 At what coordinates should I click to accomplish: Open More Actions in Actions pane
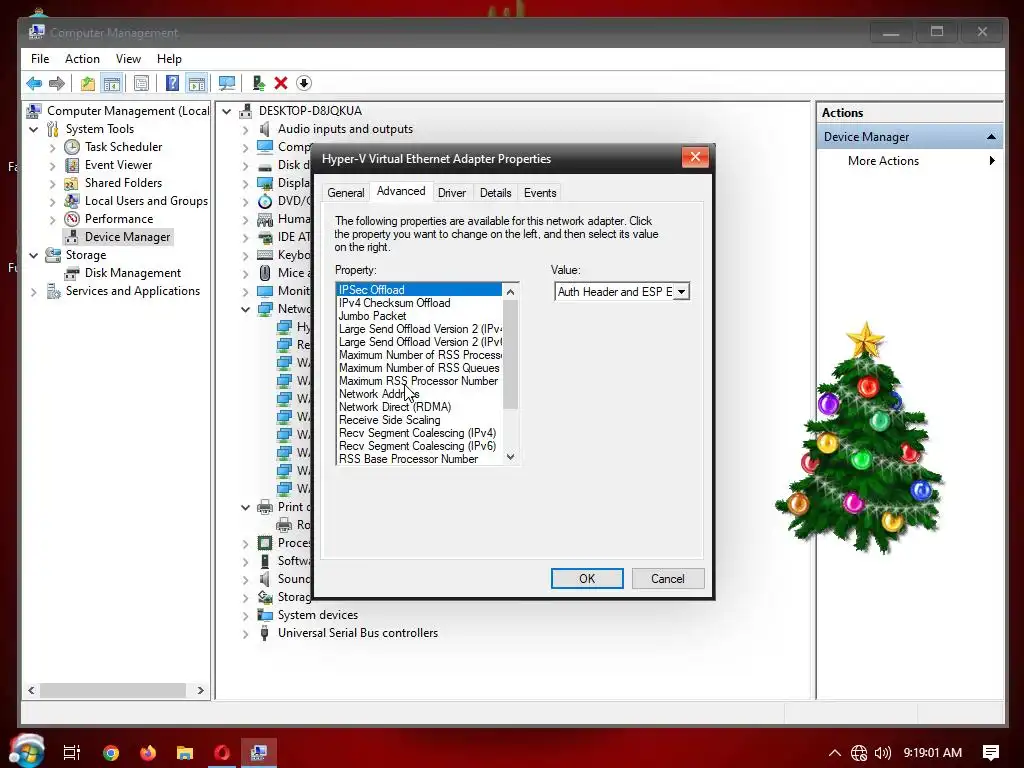pos(883,161)
